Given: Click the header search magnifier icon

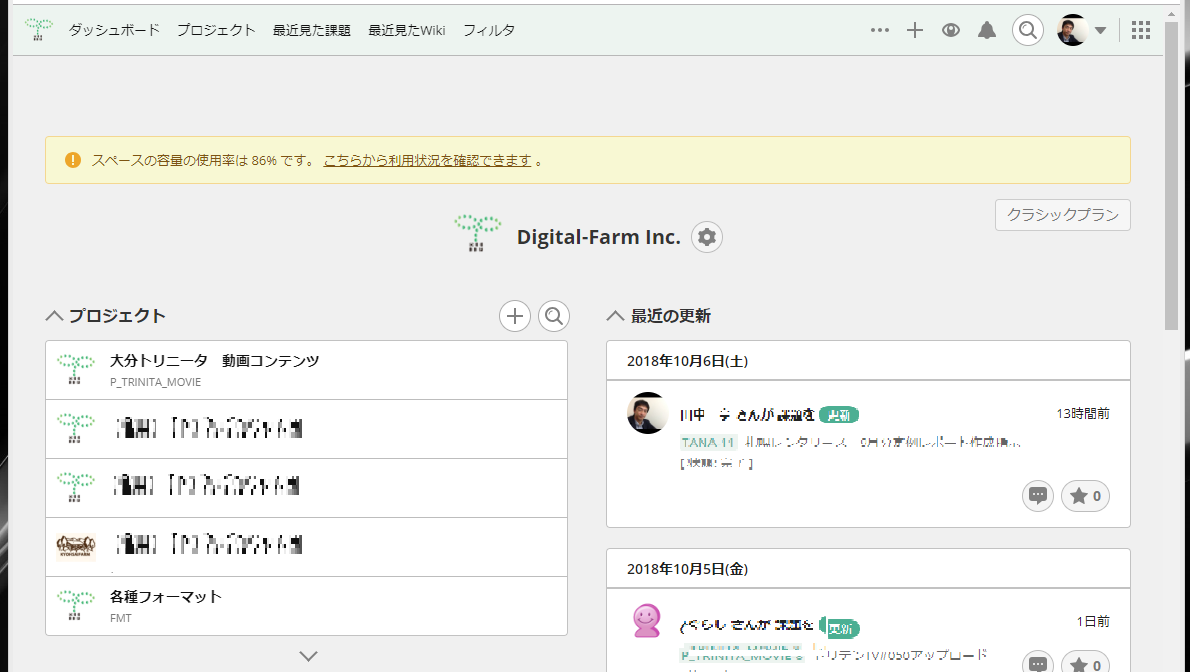Looking at the screenshot, I should (1028, 30).
